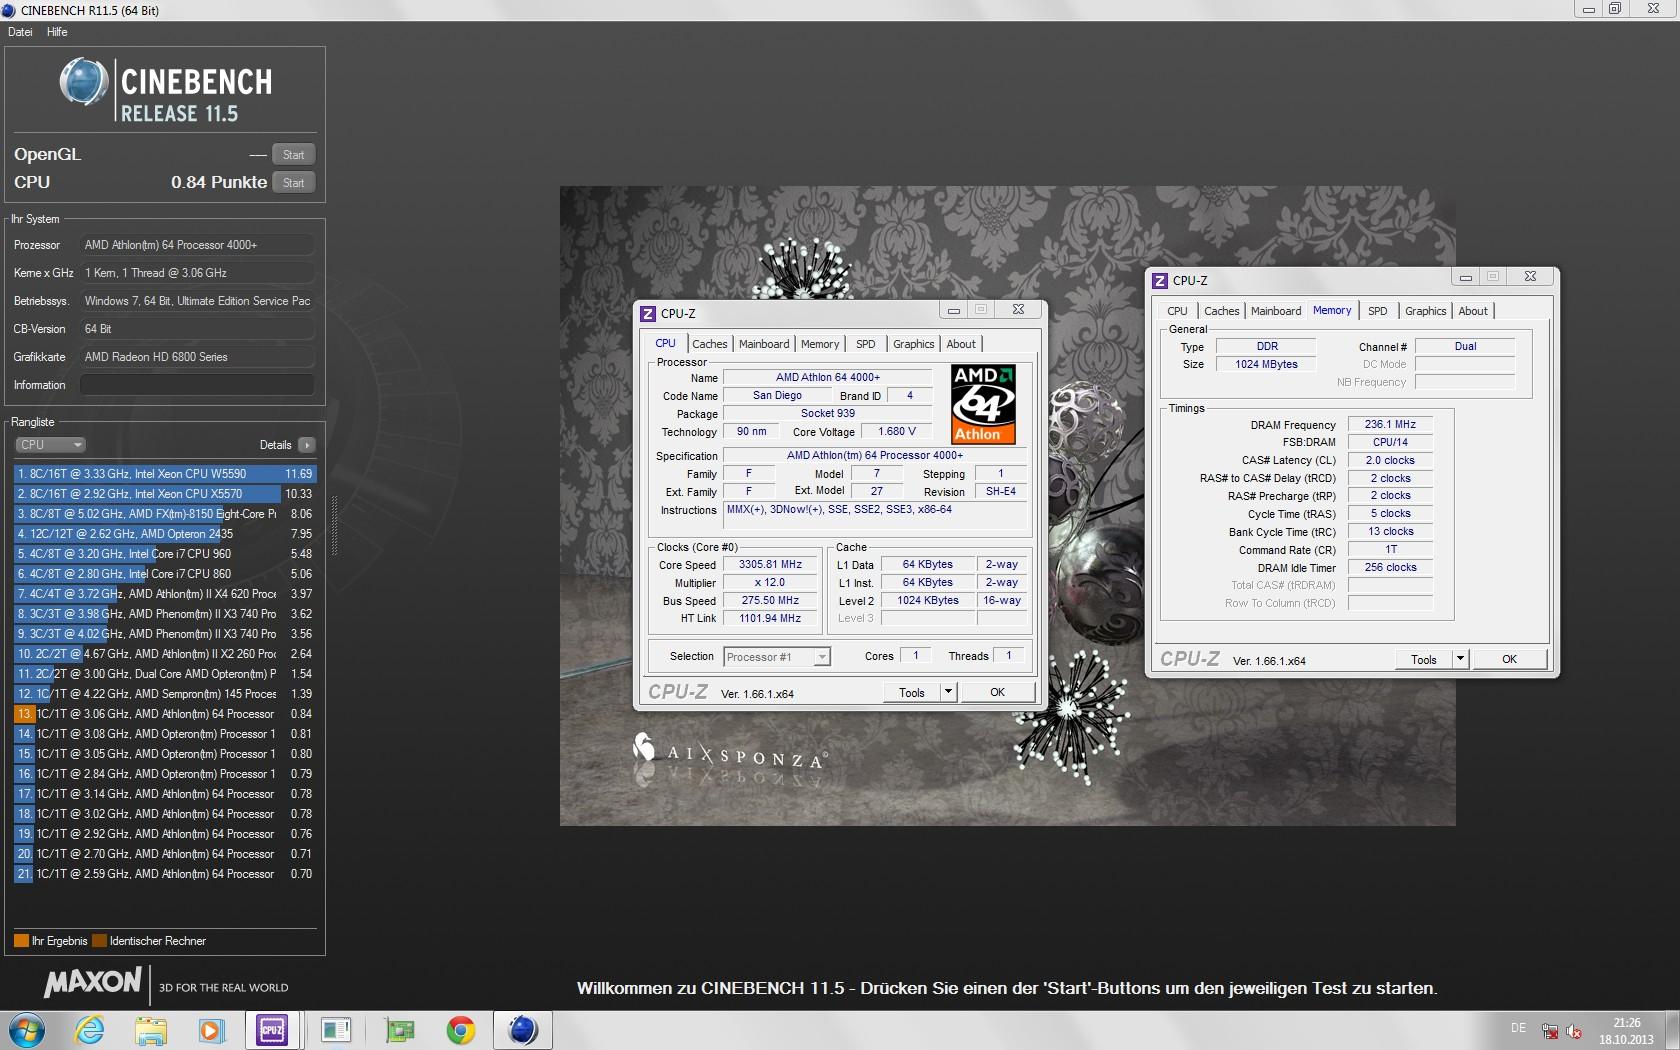Click the CPU-Z logo in the Memory window title bar
1680x1050 pixels.
tap(1160, 280)
